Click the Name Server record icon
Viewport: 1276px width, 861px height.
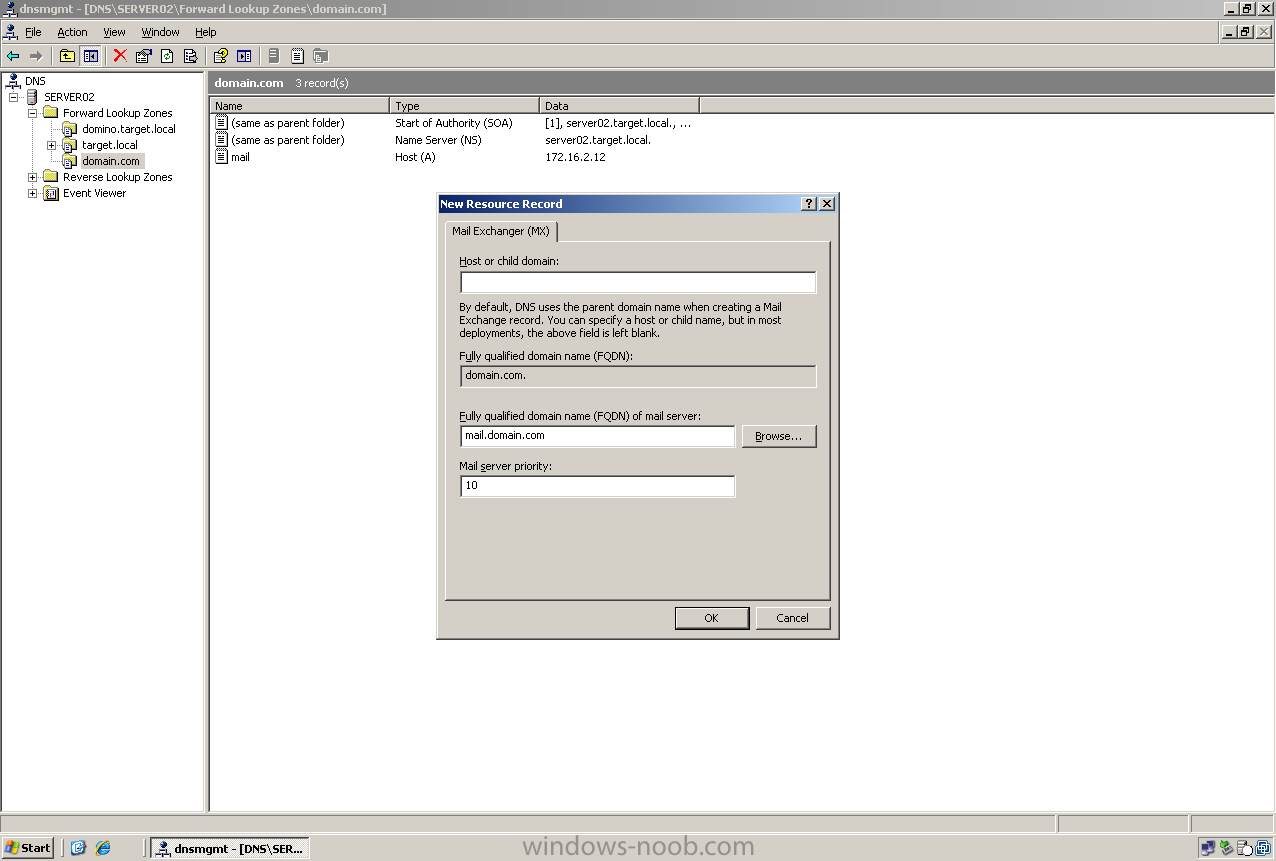click(x=222, y=140)
